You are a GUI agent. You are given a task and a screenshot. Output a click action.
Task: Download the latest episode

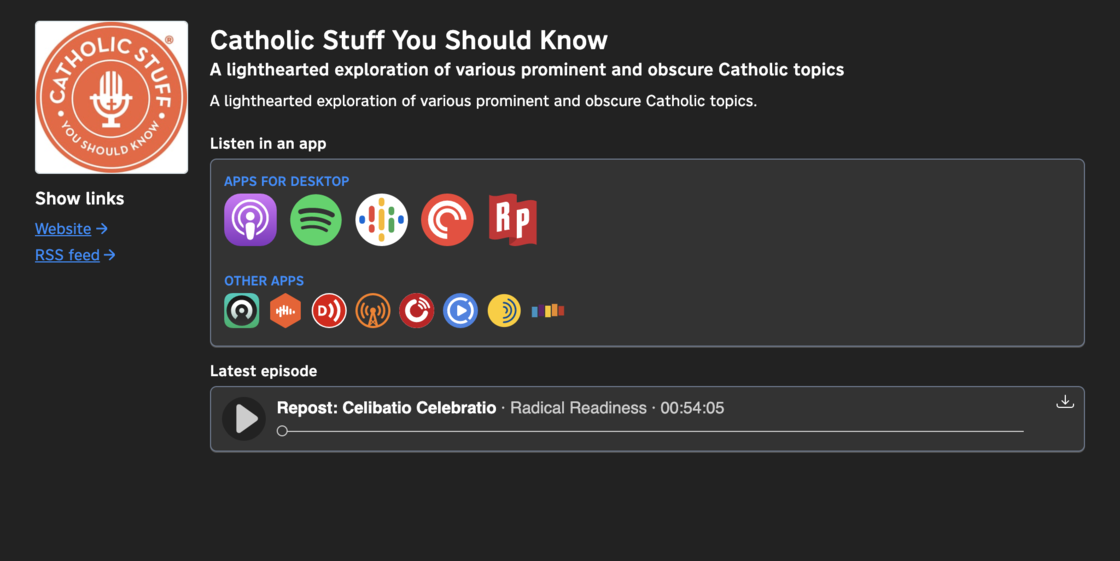pyautogui.click(x=1065, y=402)
